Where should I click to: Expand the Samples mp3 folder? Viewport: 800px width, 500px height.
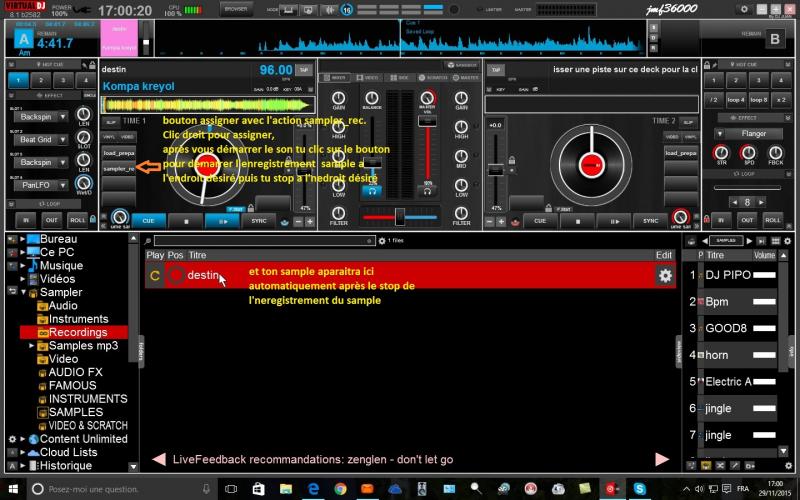point(32,346)
